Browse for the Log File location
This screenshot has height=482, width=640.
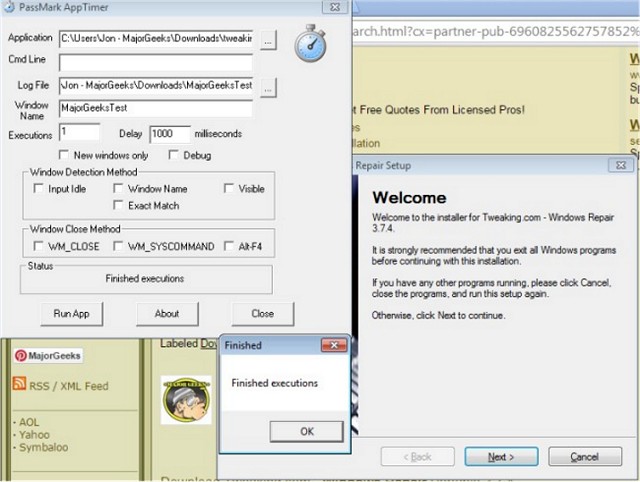268,88
